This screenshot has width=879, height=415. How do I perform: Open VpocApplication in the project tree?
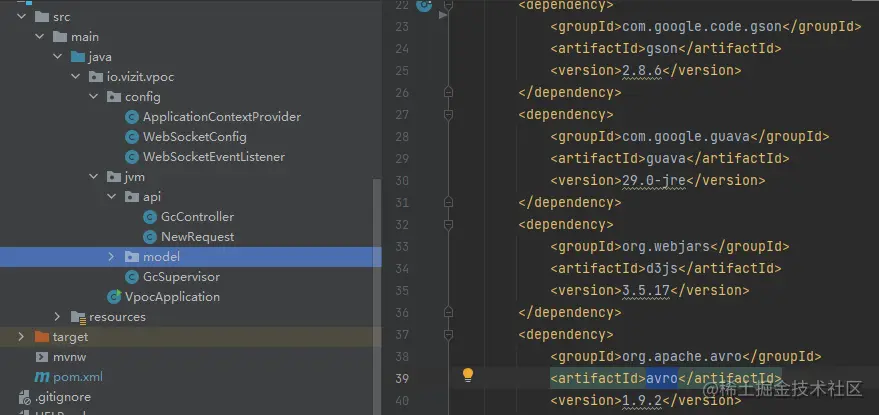[x=172, y=297]
